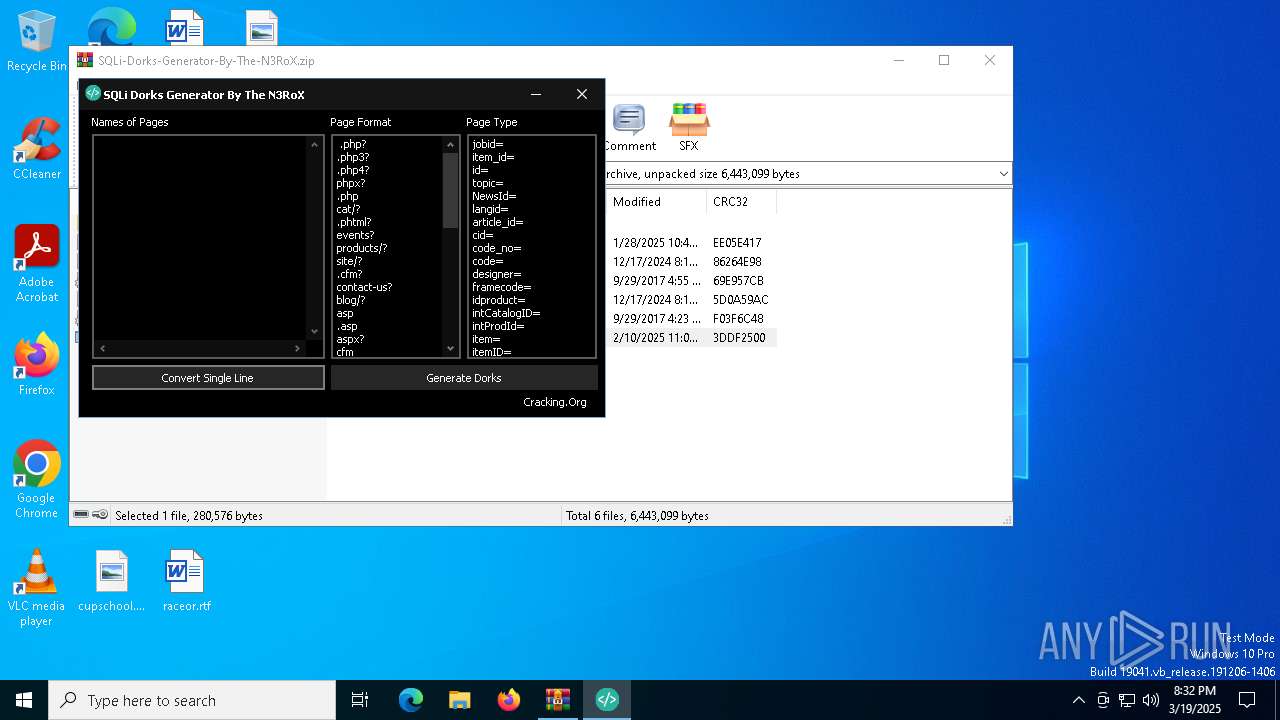Select the langid= page type entry
The image size is (1280, 720).
coord(491,209)
